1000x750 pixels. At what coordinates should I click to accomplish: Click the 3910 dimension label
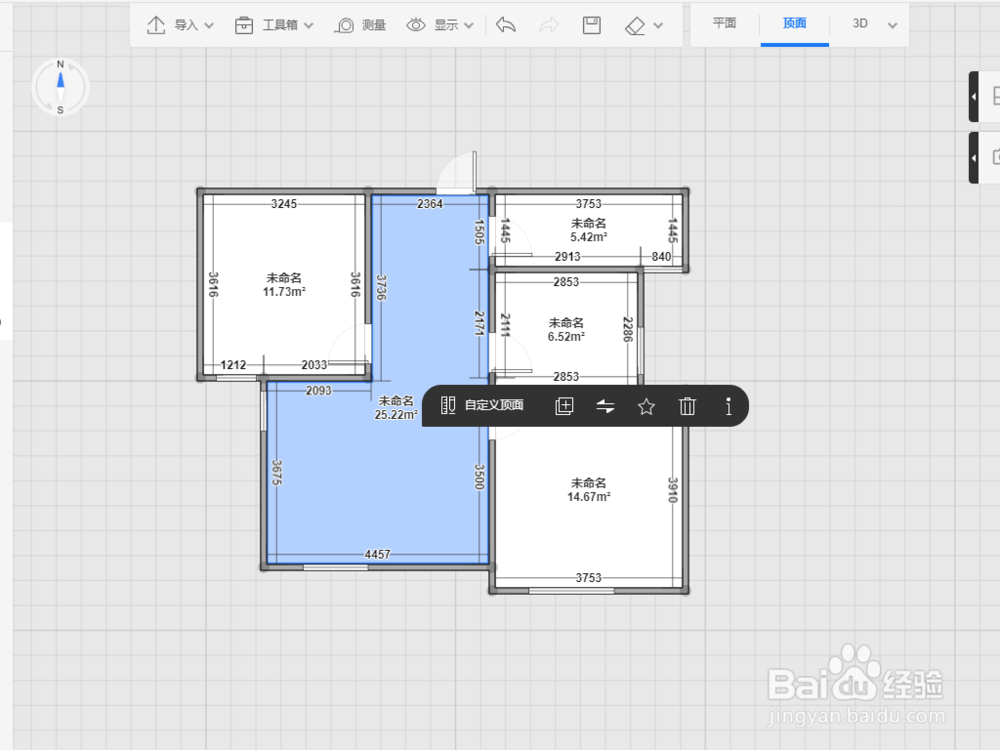click(x=673, y=490)
